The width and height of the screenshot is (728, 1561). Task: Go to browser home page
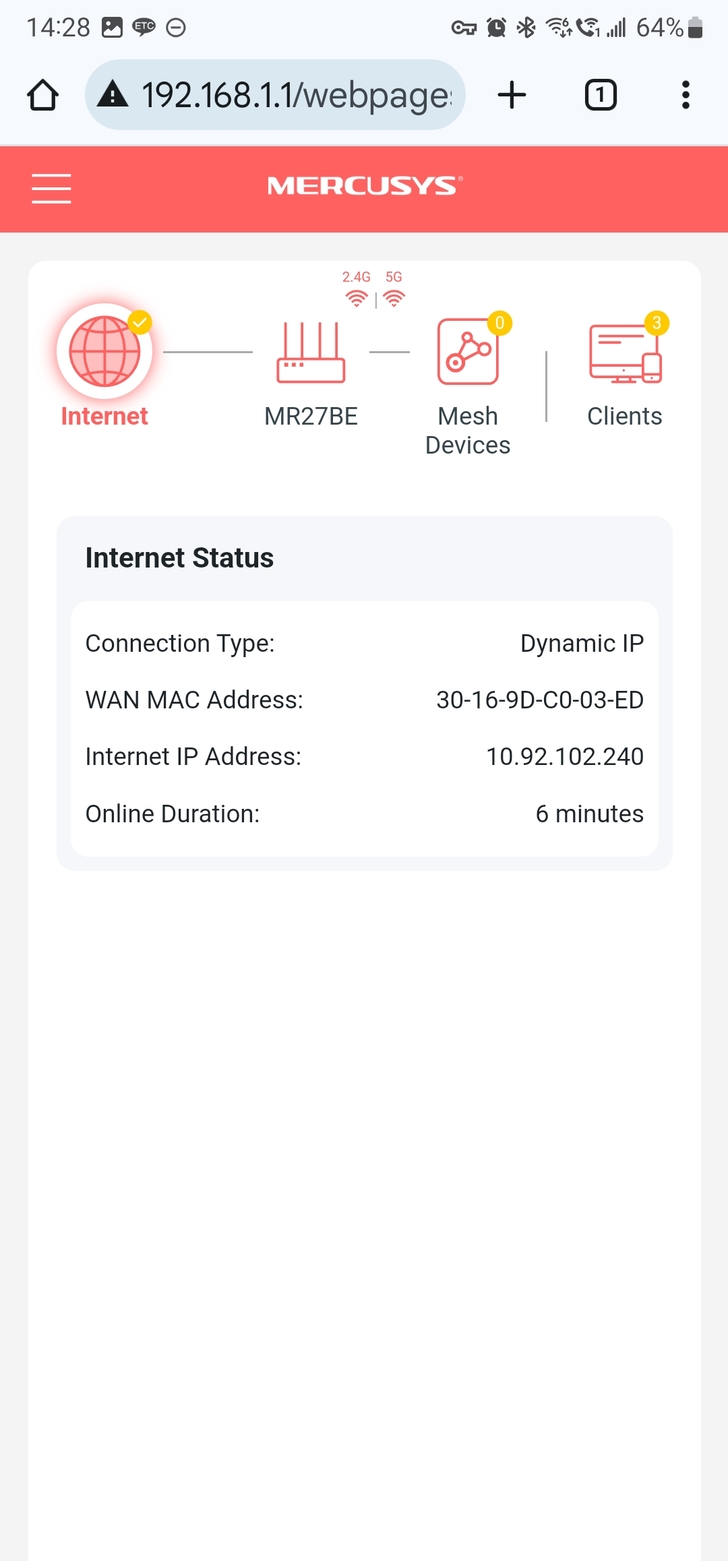tap(43, 95)
